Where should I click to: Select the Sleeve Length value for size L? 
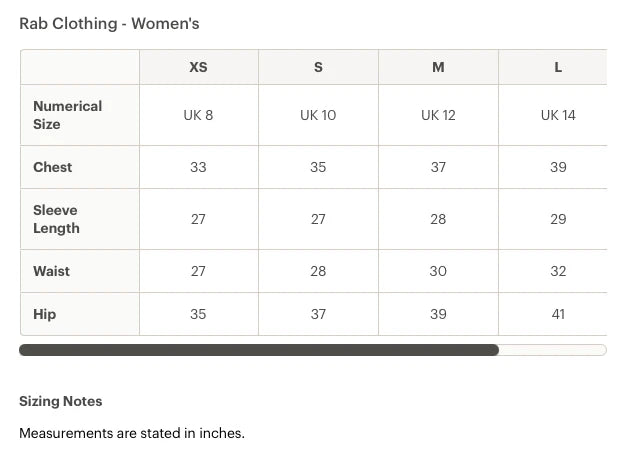[x=558, y=219]
